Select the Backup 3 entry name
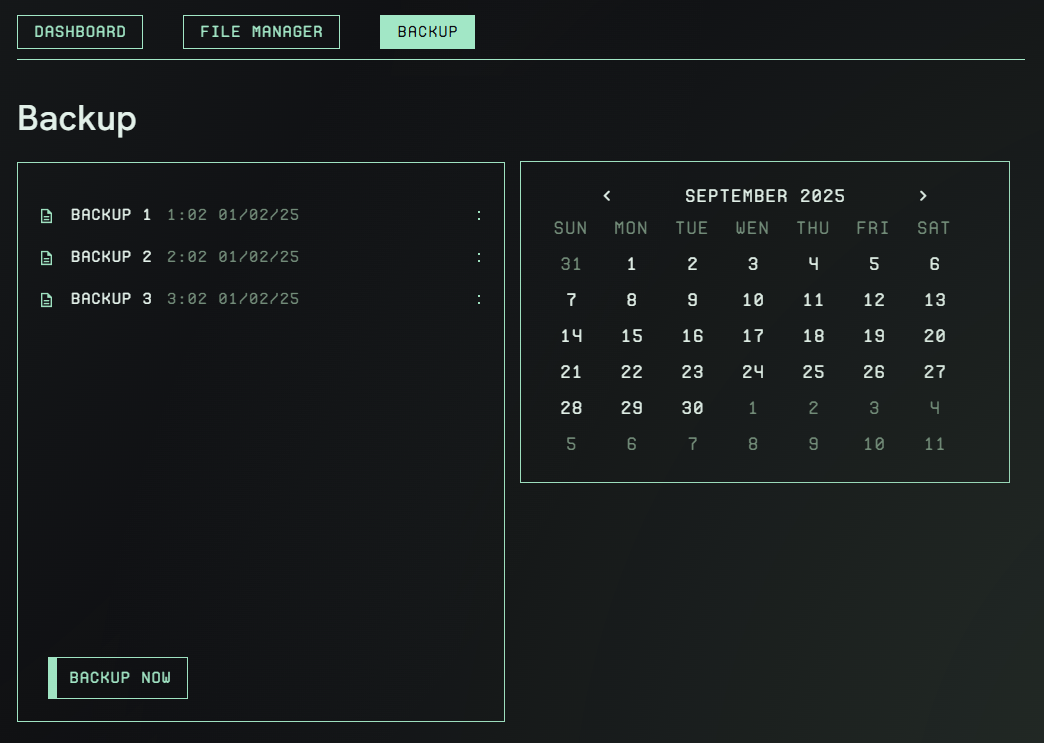This screenshot has width=1044, height=743. tap(111, 299)
